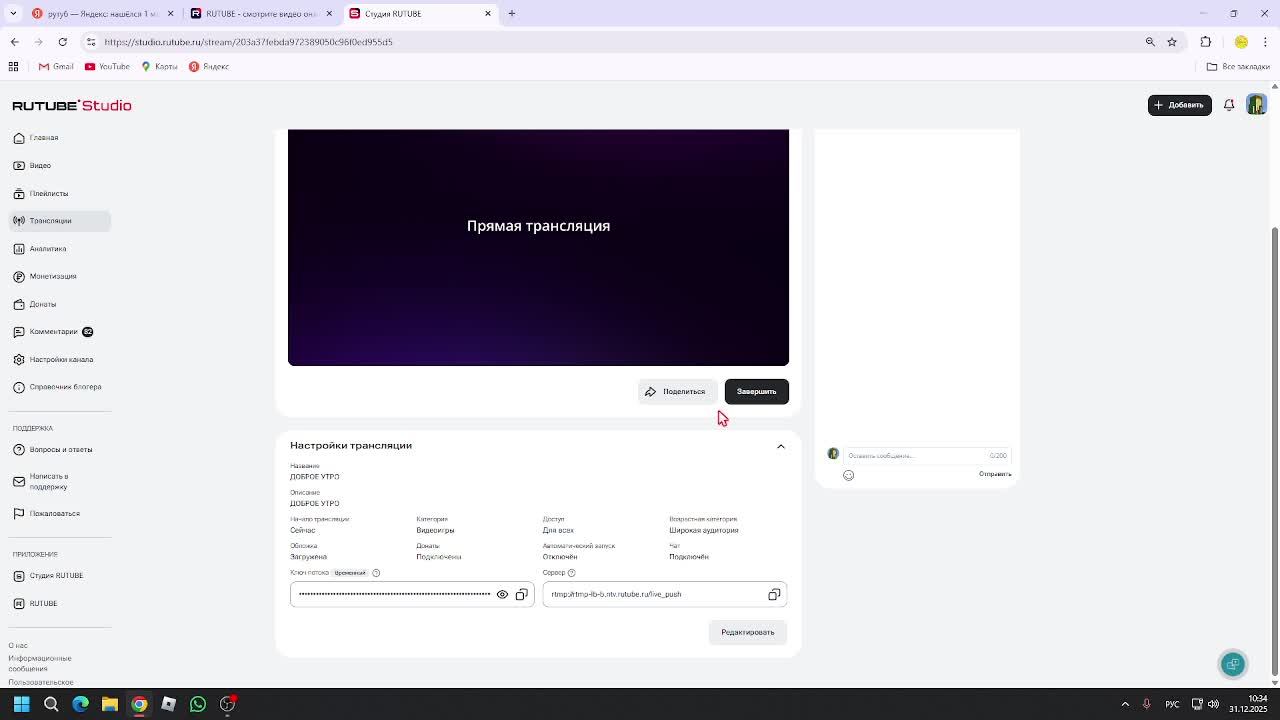Viewport: 1280px width, 720px height.
Task: Open WhatsApp from the taskbar
Action: coord(198,704)
